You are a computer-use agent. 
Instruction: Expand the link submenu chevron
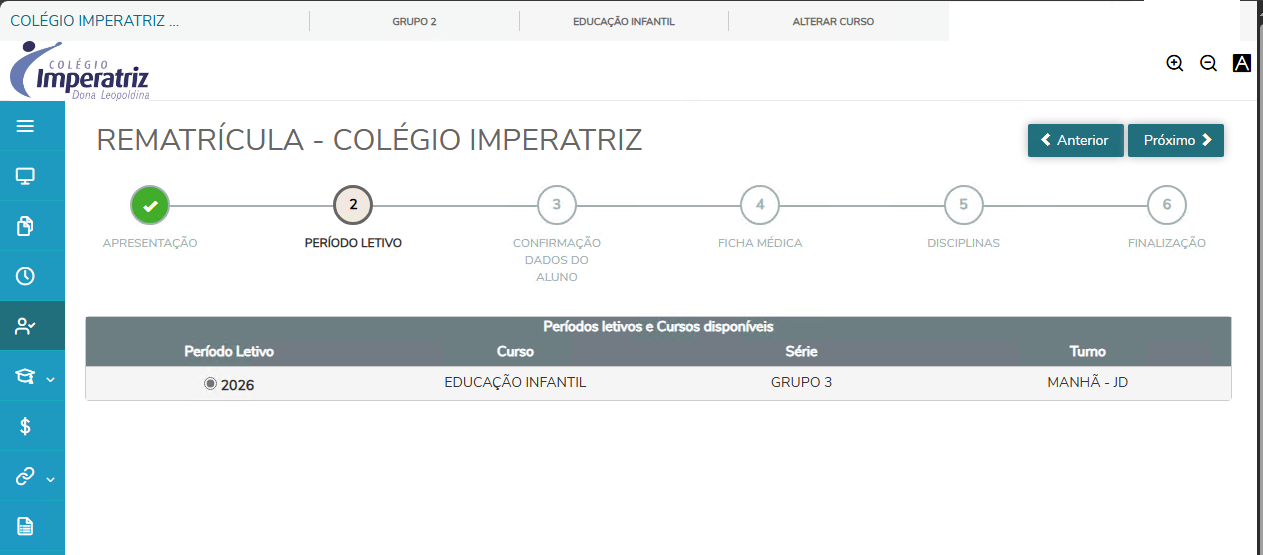tap(50, 479)
